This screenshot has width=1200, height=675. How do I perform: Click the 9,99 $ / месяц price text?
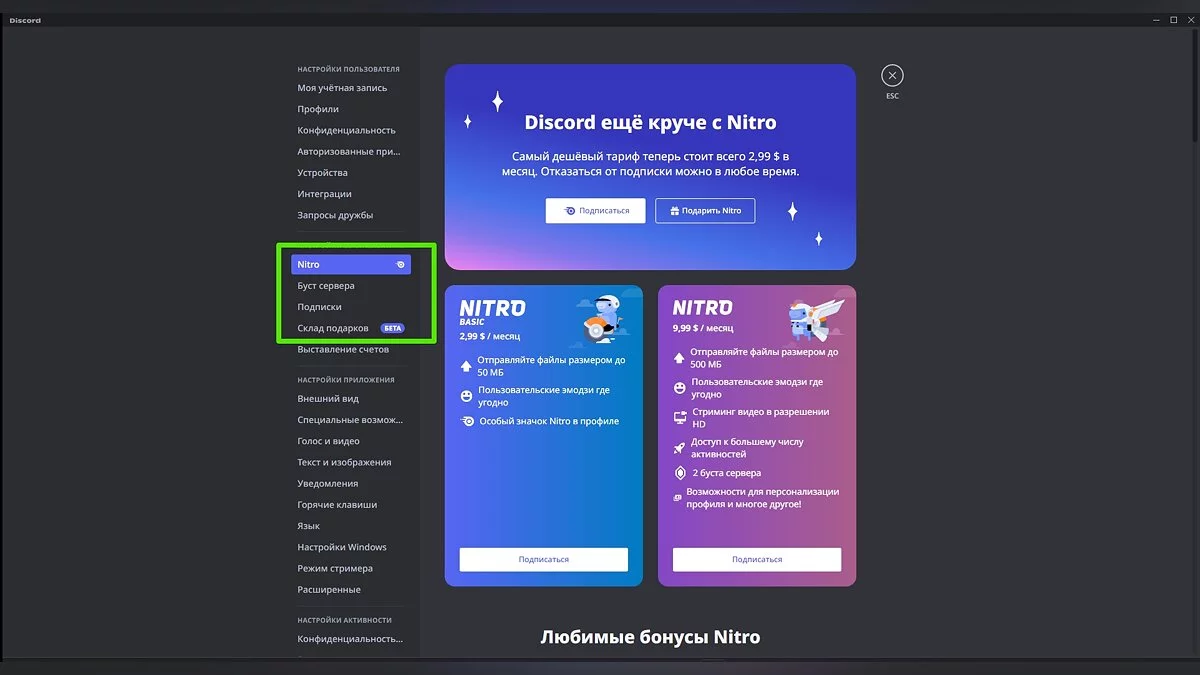703,327
